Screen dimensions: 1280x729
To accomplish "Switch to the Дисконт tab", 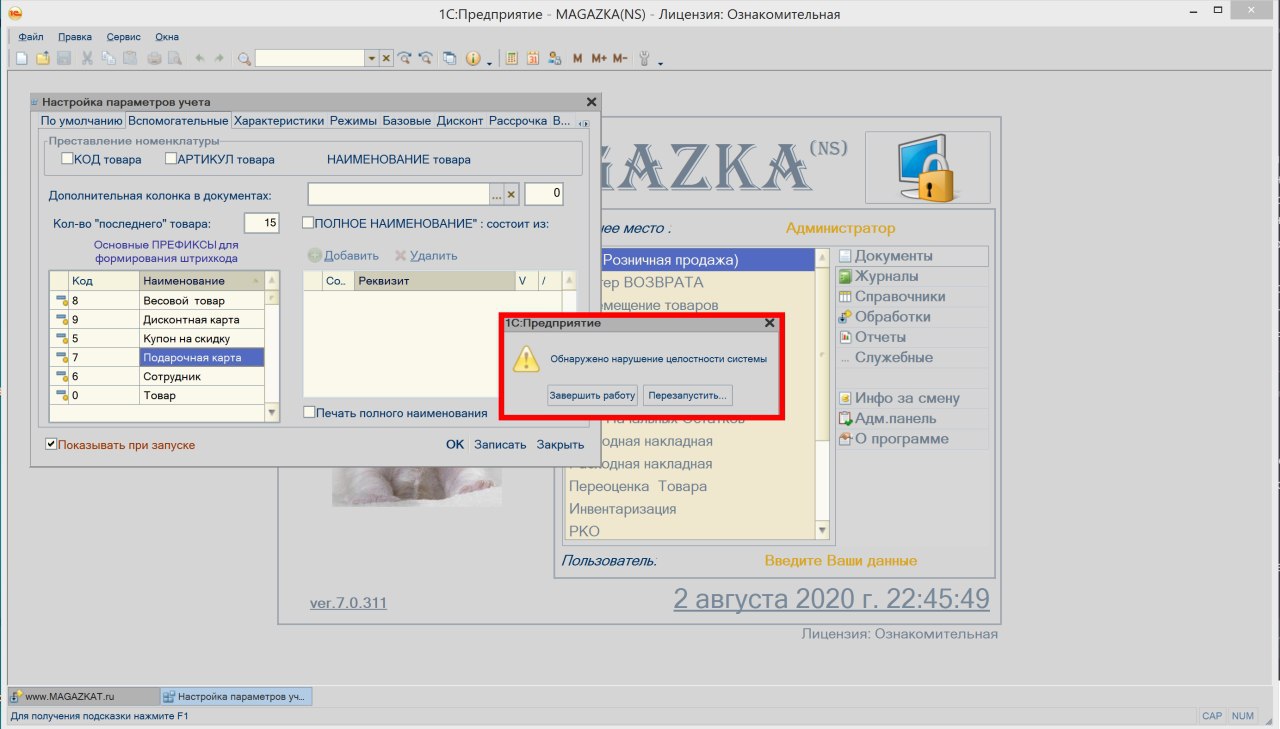I will click(x=460, y=121).
